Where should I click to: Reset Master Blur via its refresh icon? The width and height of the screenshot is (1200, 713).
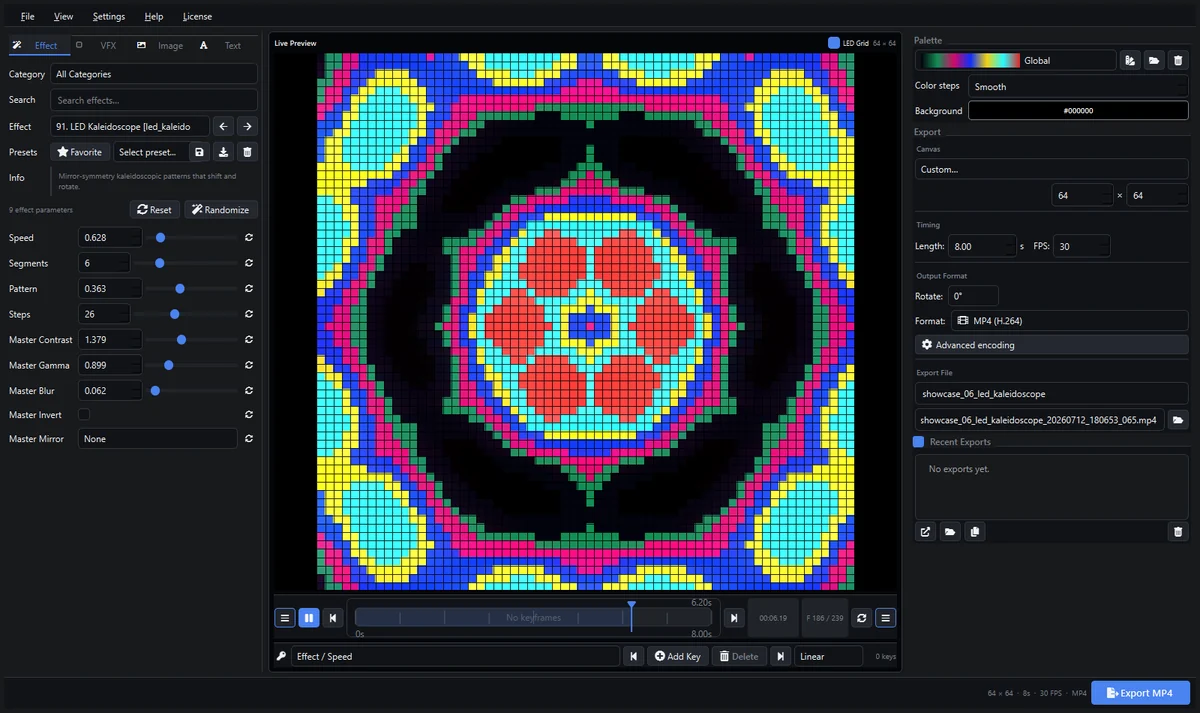(x=248, y=391)
